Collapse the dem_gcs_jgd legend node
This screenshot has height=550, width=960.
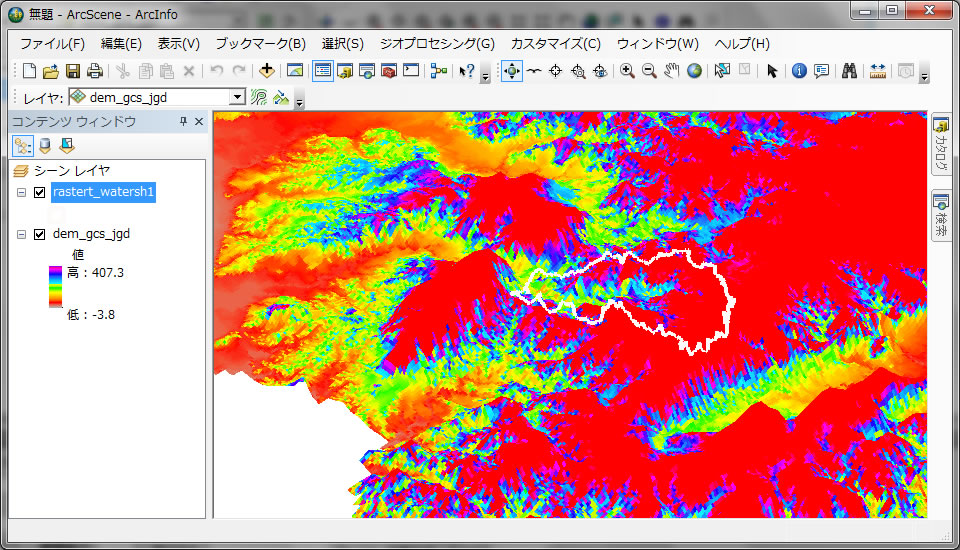tap(21, 234)
